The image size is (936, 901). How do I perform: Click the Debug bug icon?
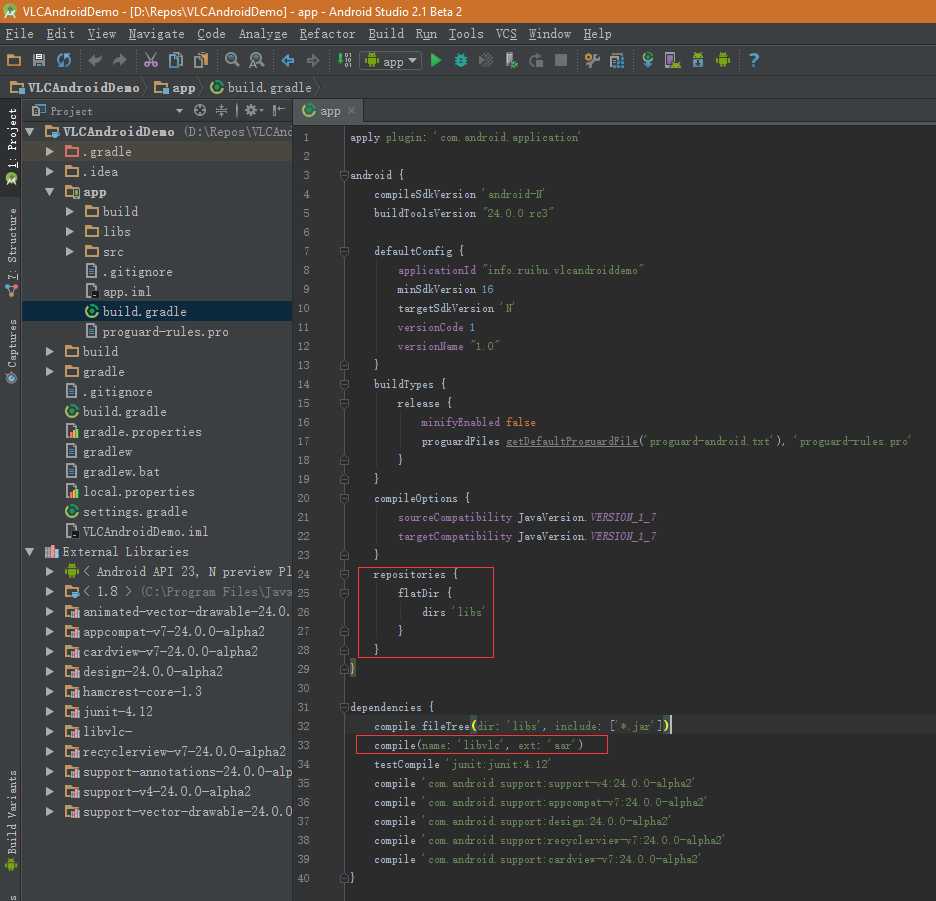click(461, 60)
